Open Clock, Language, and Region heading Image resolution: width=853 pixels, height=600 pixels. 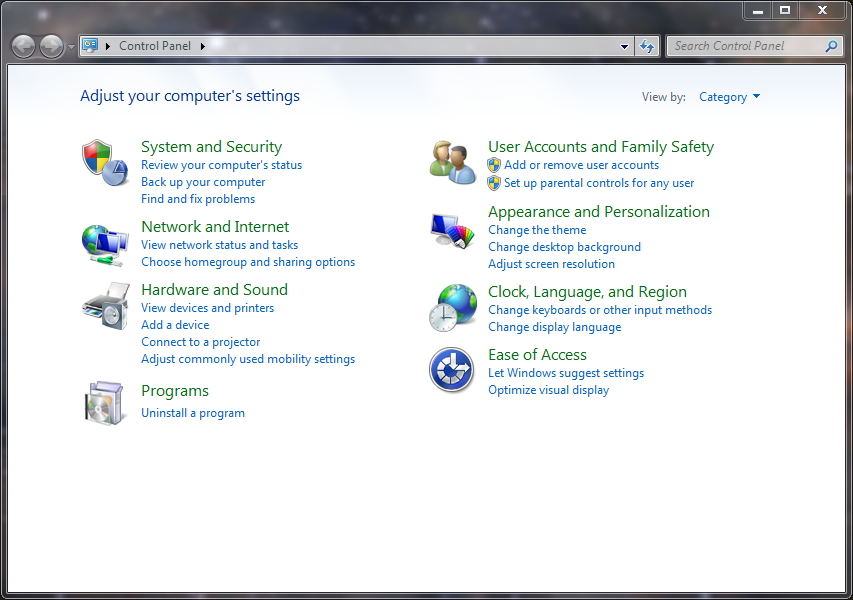coord(587,292)
